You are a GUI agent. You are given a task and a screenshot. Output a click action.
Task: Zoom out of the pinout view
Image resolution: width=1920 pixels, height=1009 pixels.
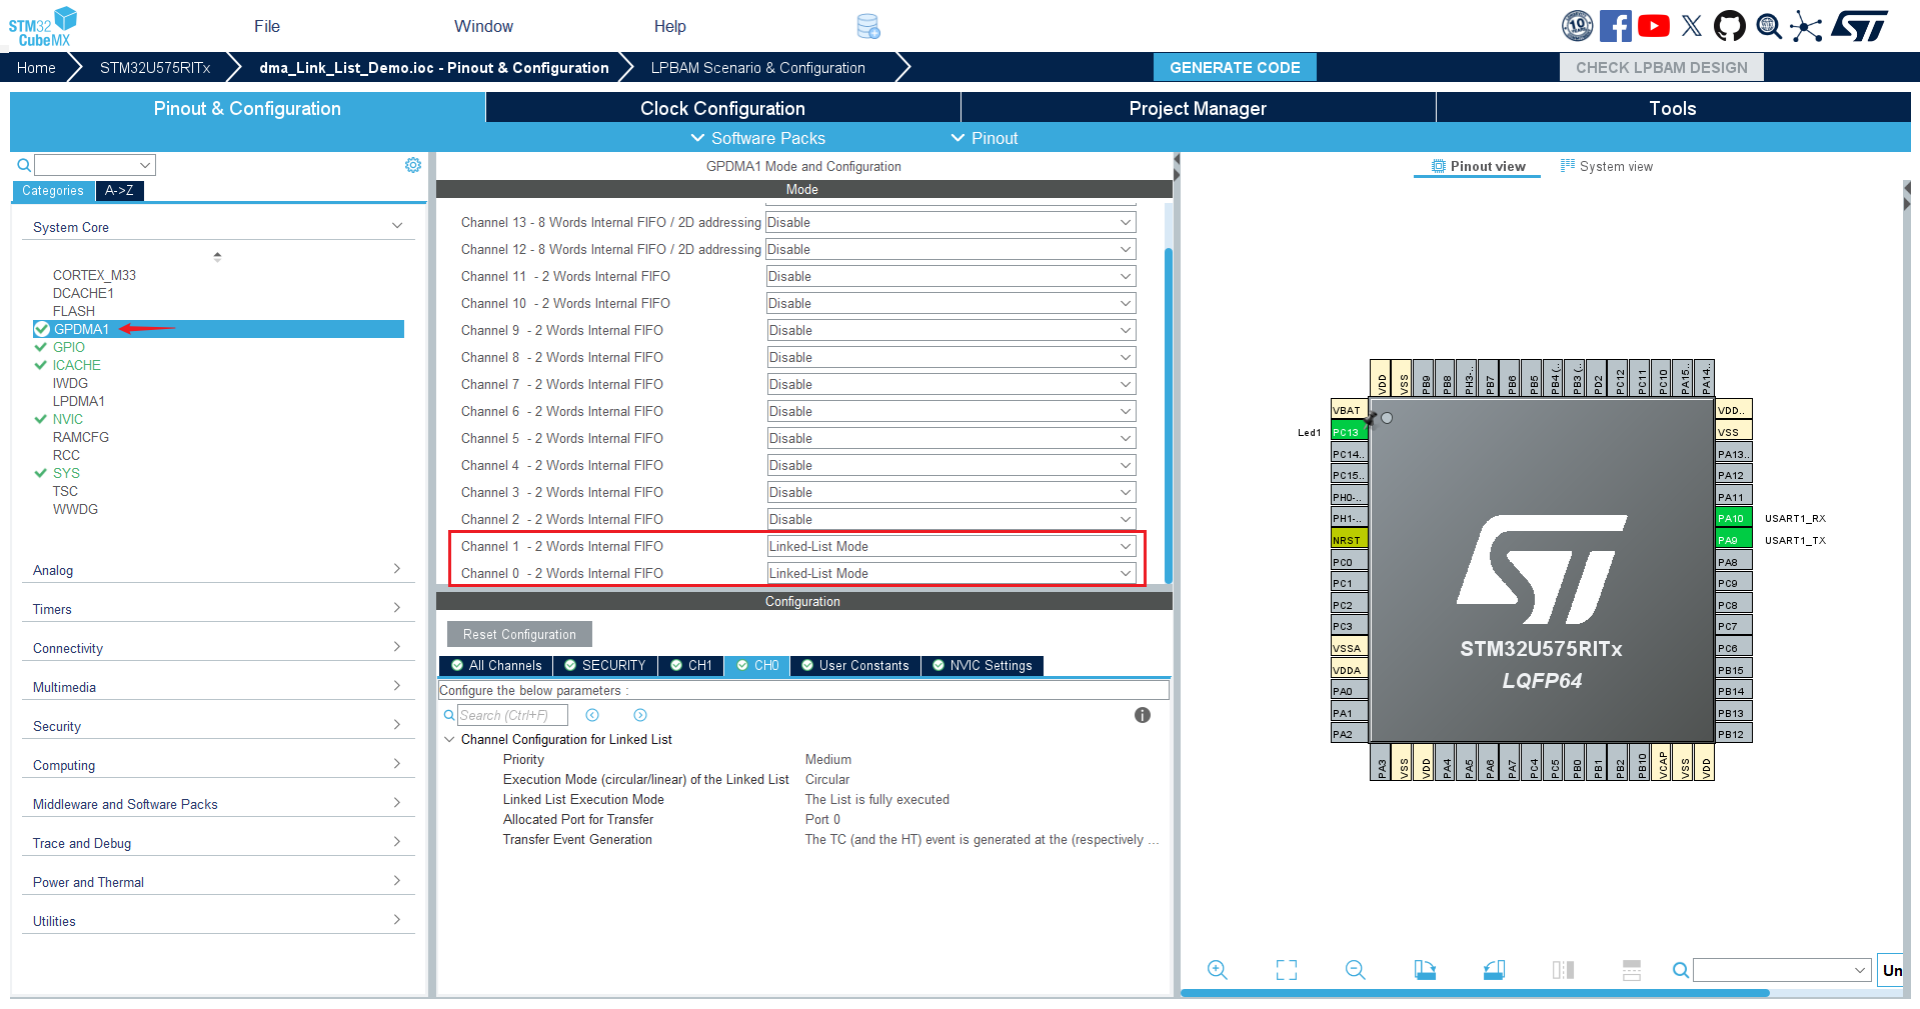1355,969
